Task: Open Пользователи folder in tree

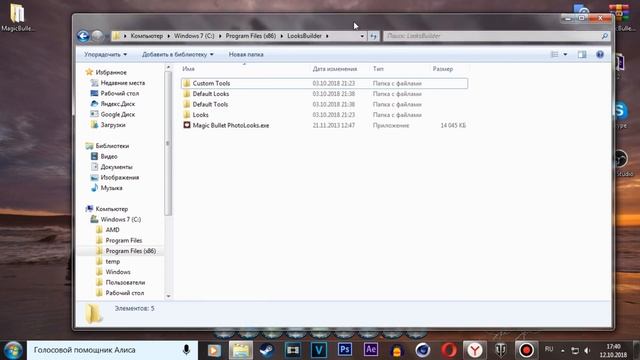Action: point(125,282)
